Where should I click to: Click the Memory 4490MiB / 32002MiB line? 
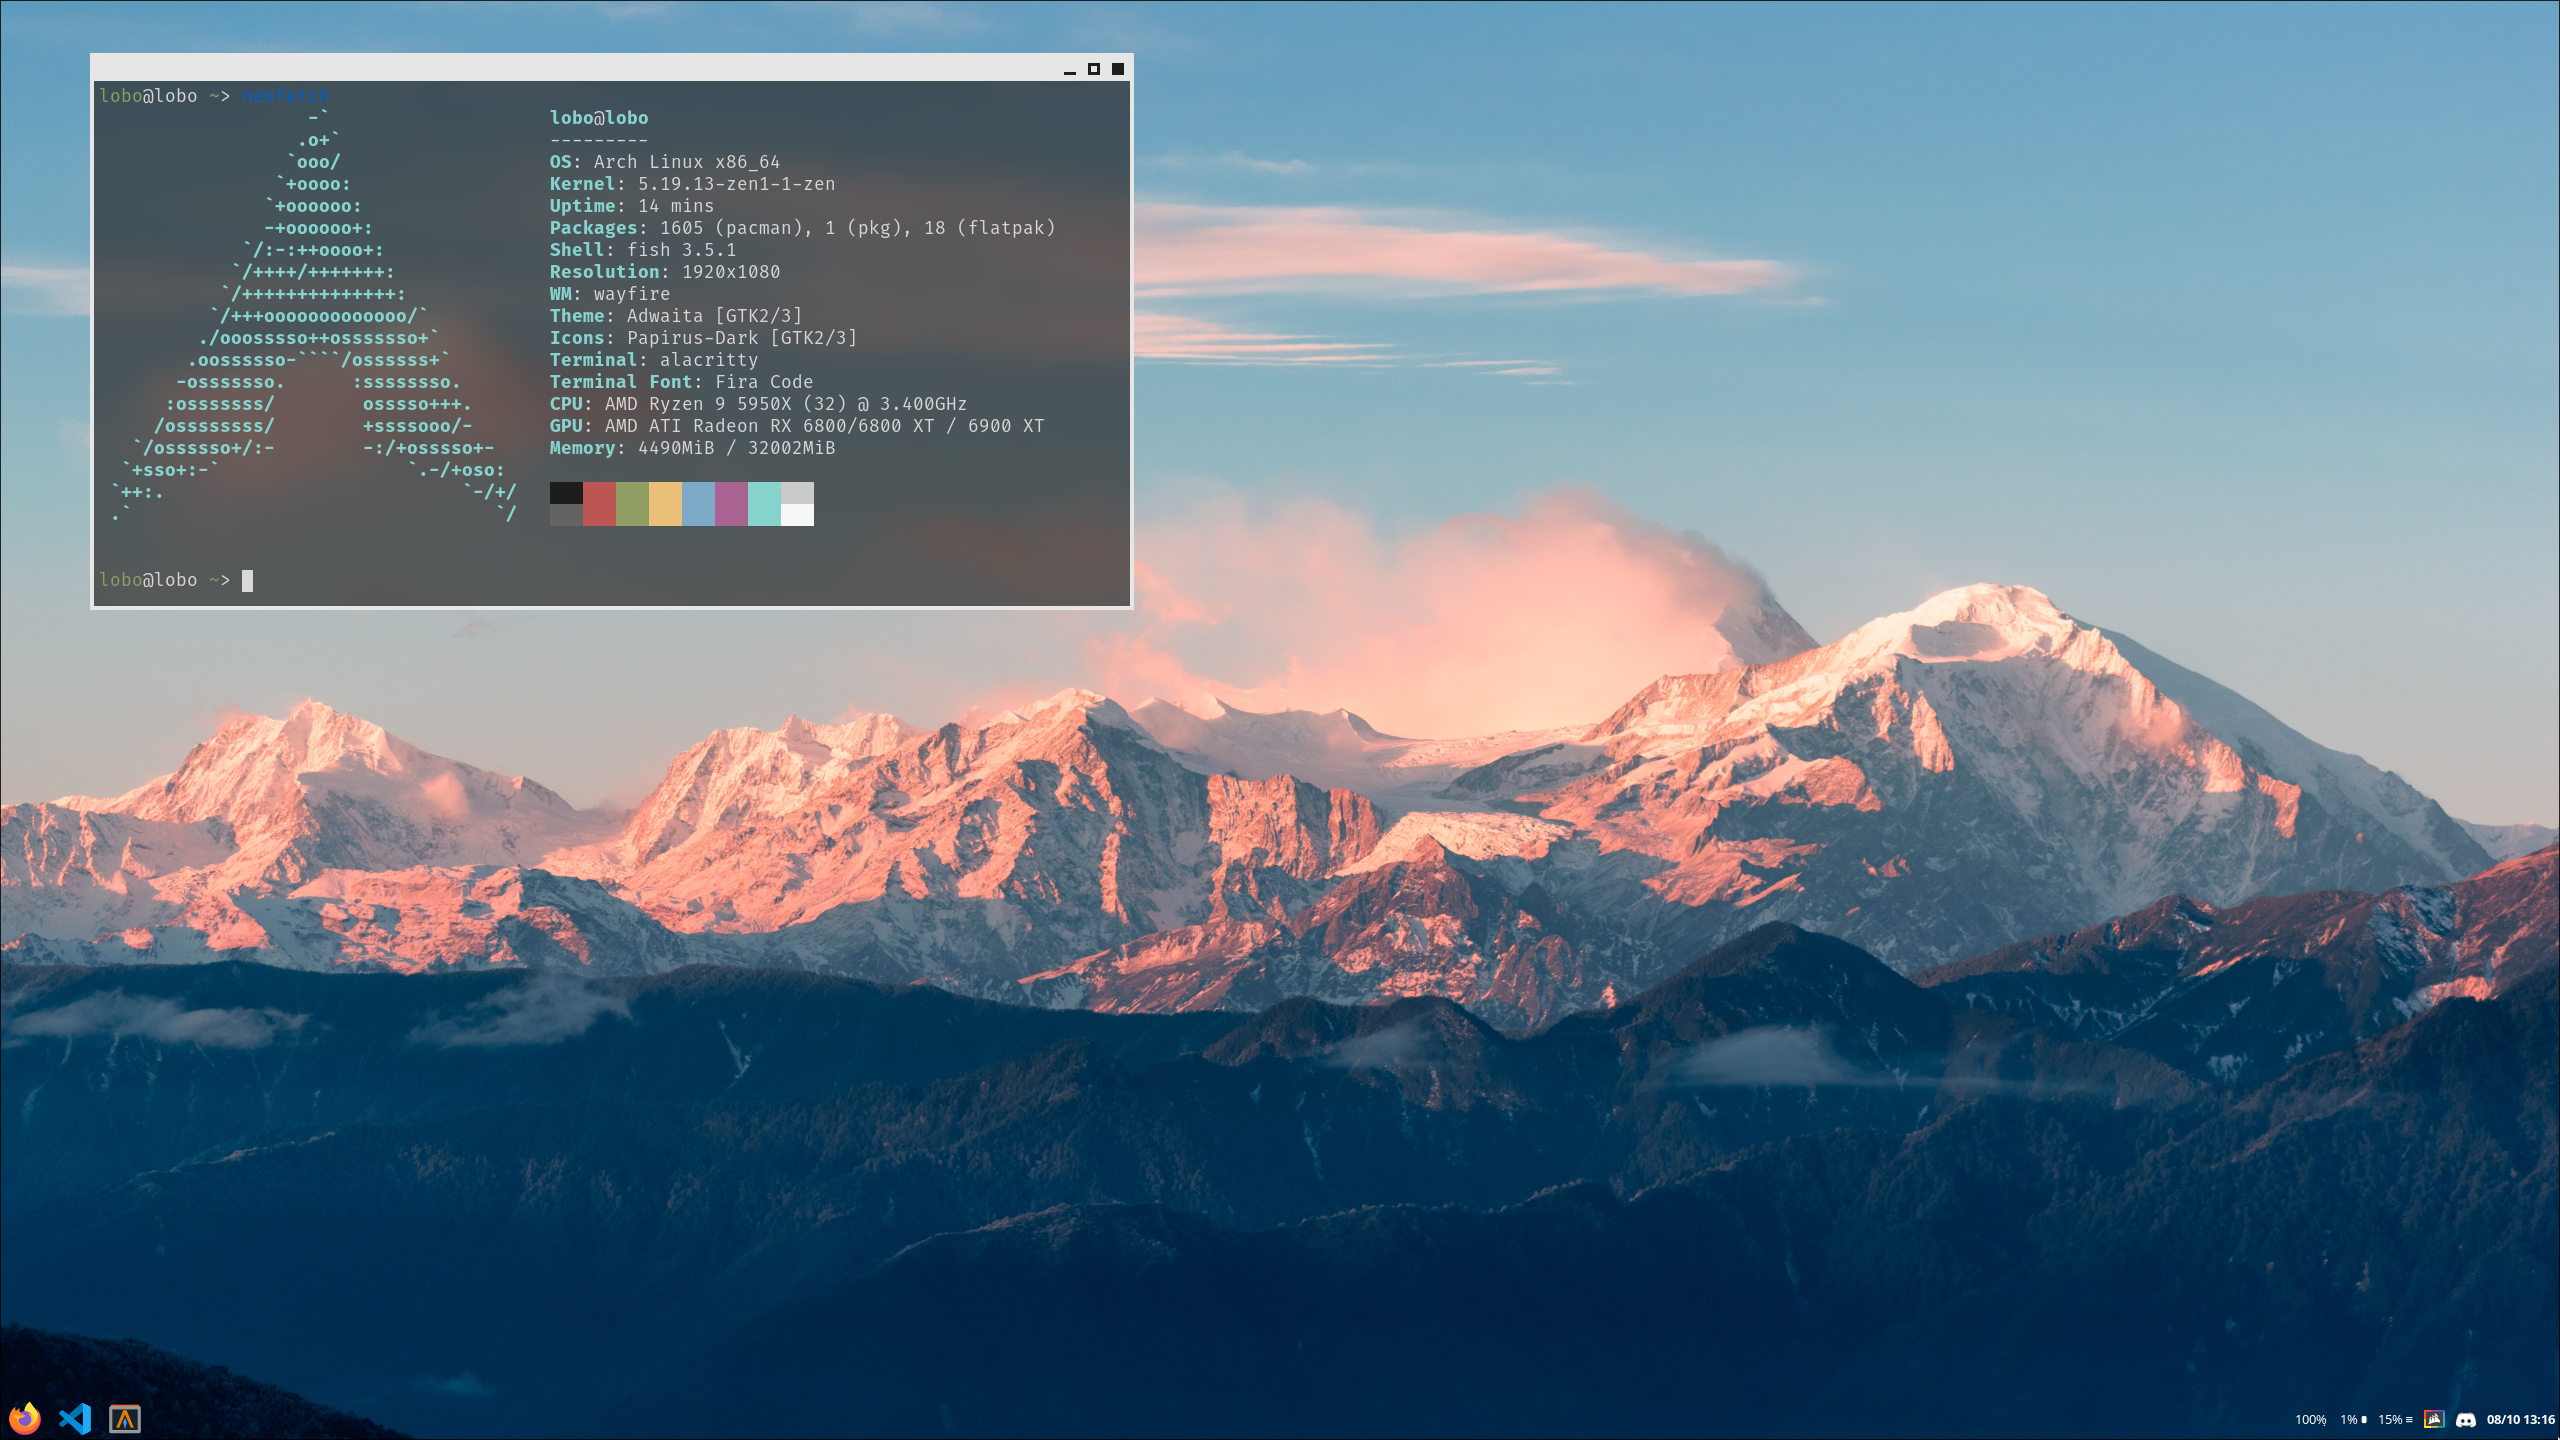(x=692, y=448)
